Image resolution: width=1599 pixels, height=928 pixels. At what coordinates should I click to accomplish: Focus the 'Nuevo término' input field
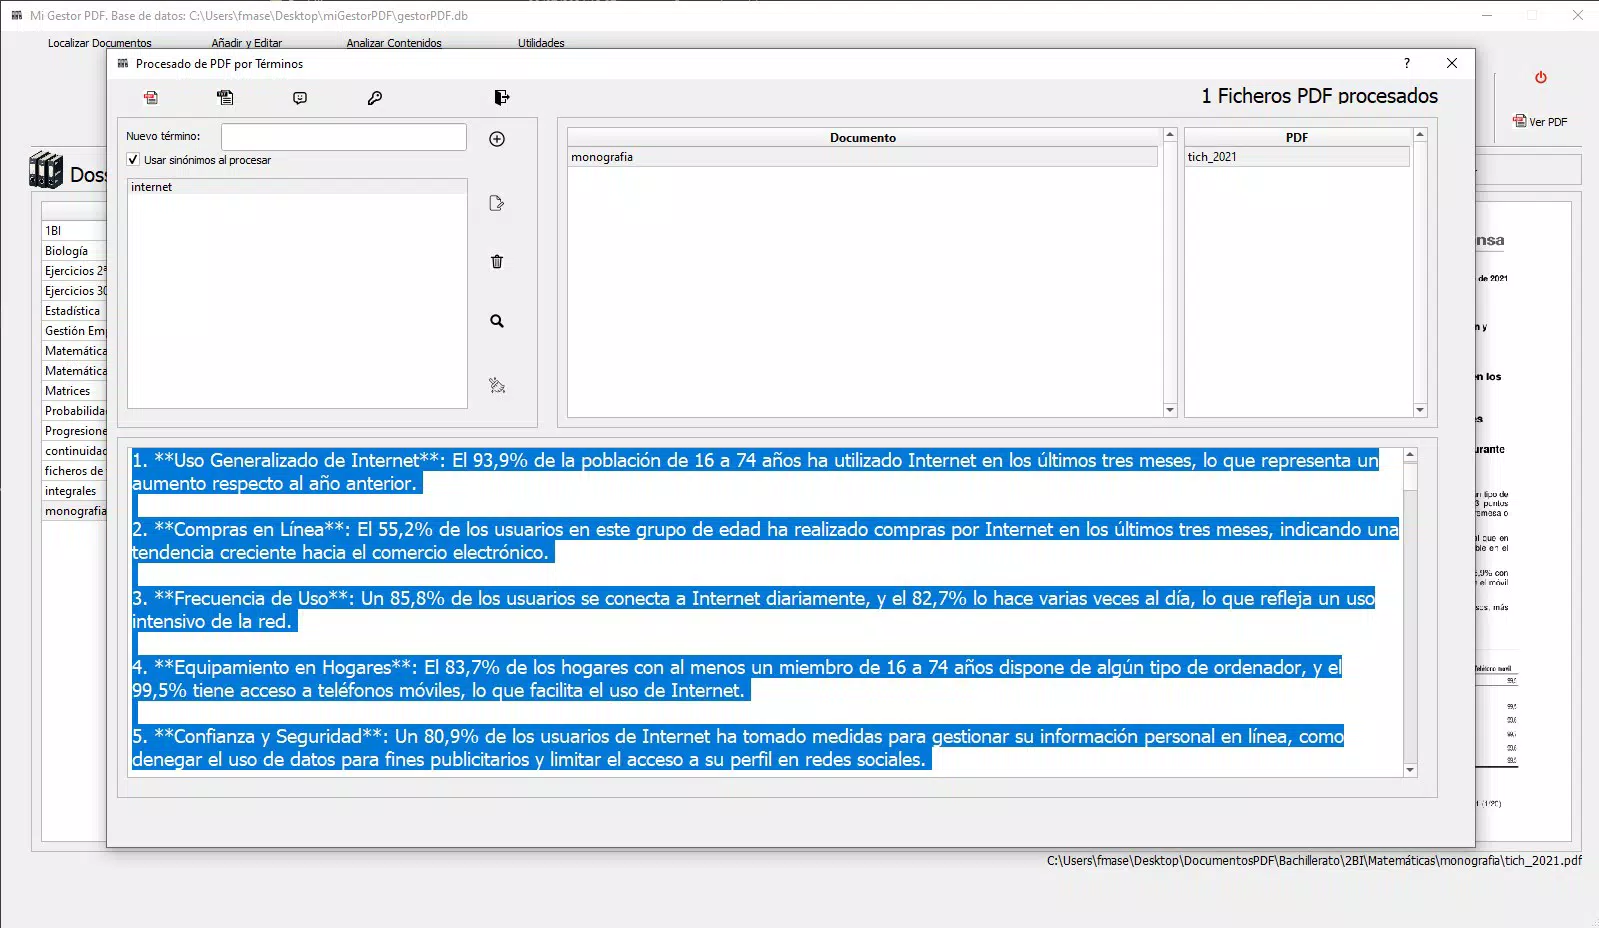(x=344, y=137)
